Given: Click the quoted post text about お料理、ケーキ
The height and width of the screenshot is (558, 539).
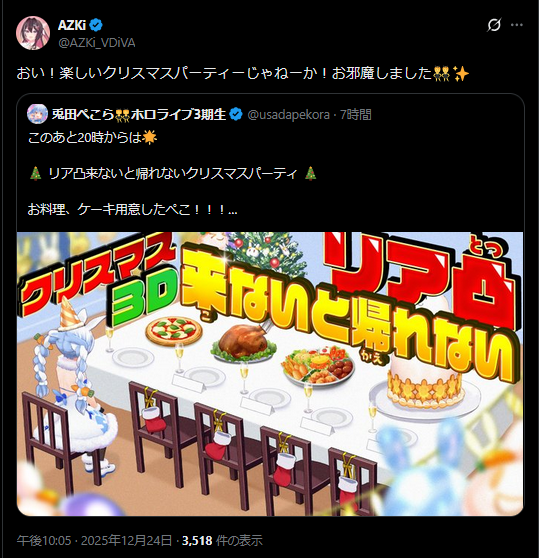Looking at the screenshot, I should coord(132,210).
